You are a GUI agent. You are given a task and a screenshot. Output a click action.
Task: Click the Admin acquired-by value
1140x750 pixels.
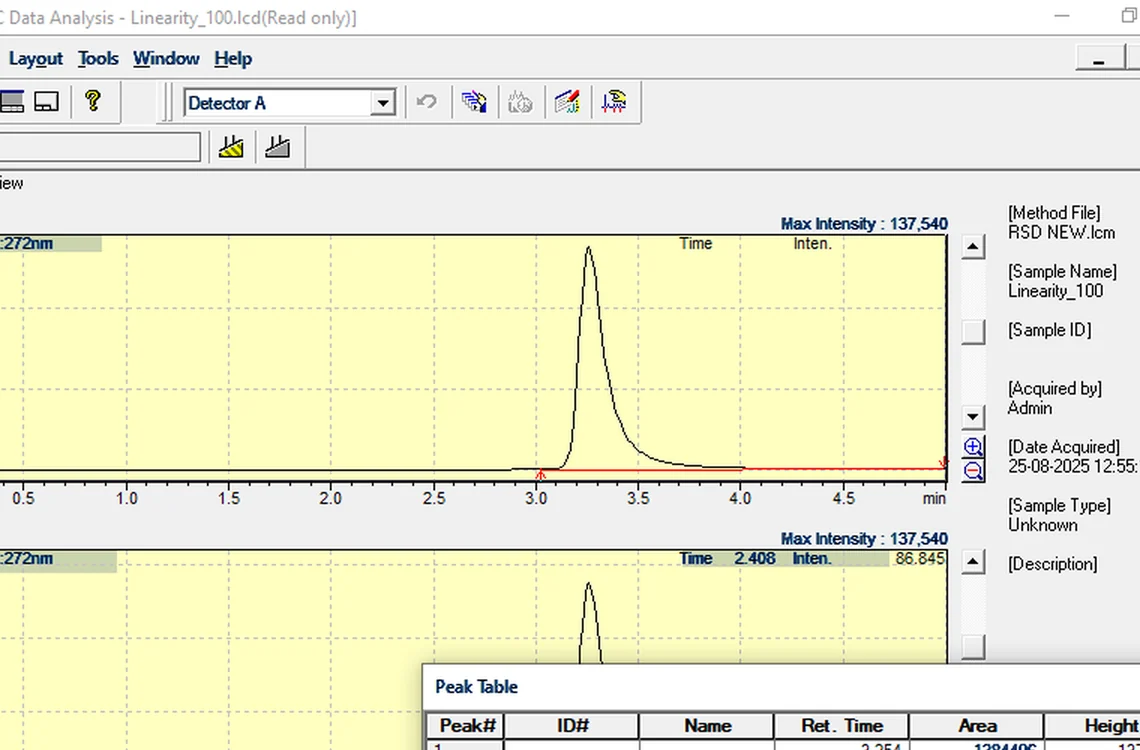[x=1029, y=408]
